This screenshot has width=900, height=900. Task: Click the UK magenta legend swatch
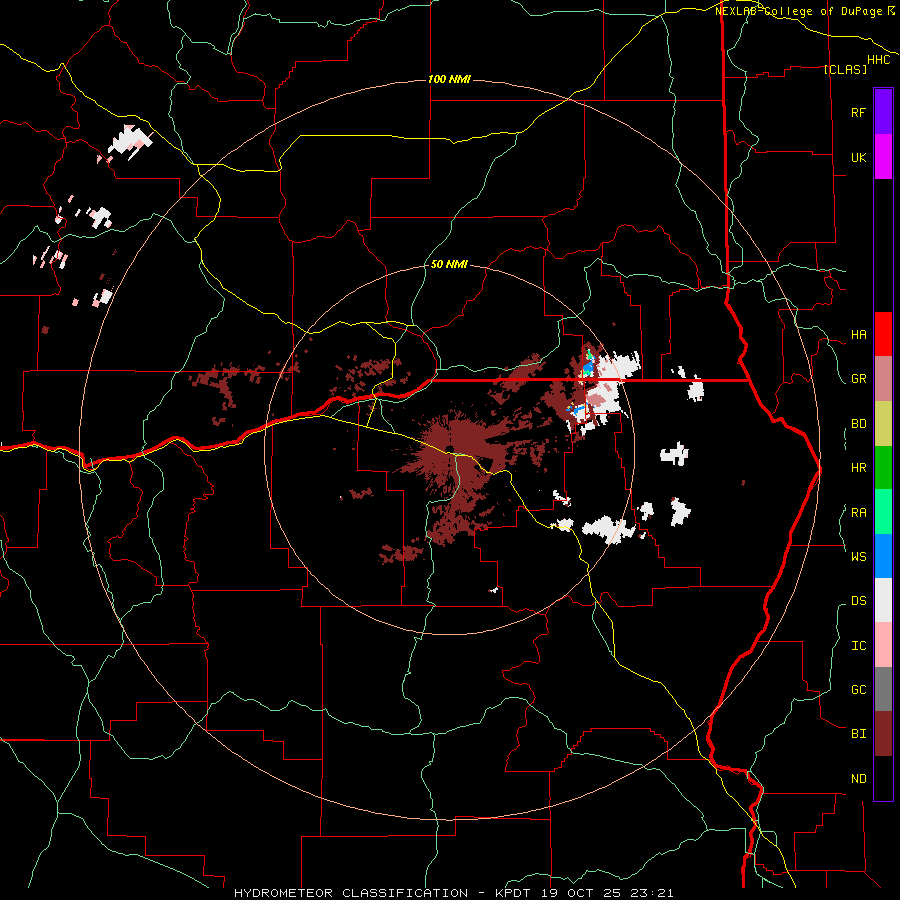point(883,157)
